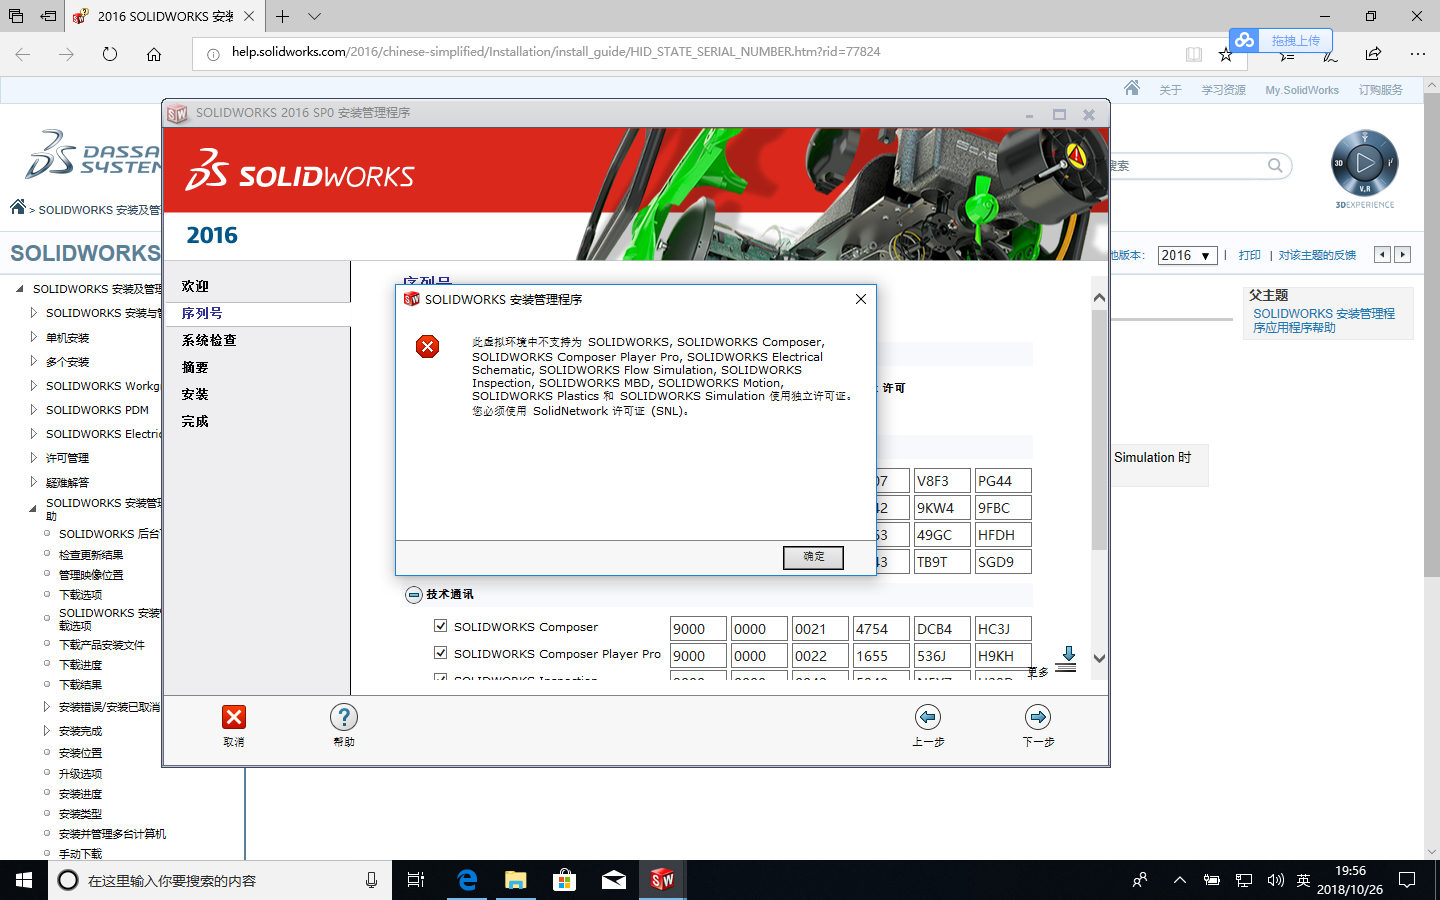Click the 更多 download arrow icon

click(x=1067, y=658)
